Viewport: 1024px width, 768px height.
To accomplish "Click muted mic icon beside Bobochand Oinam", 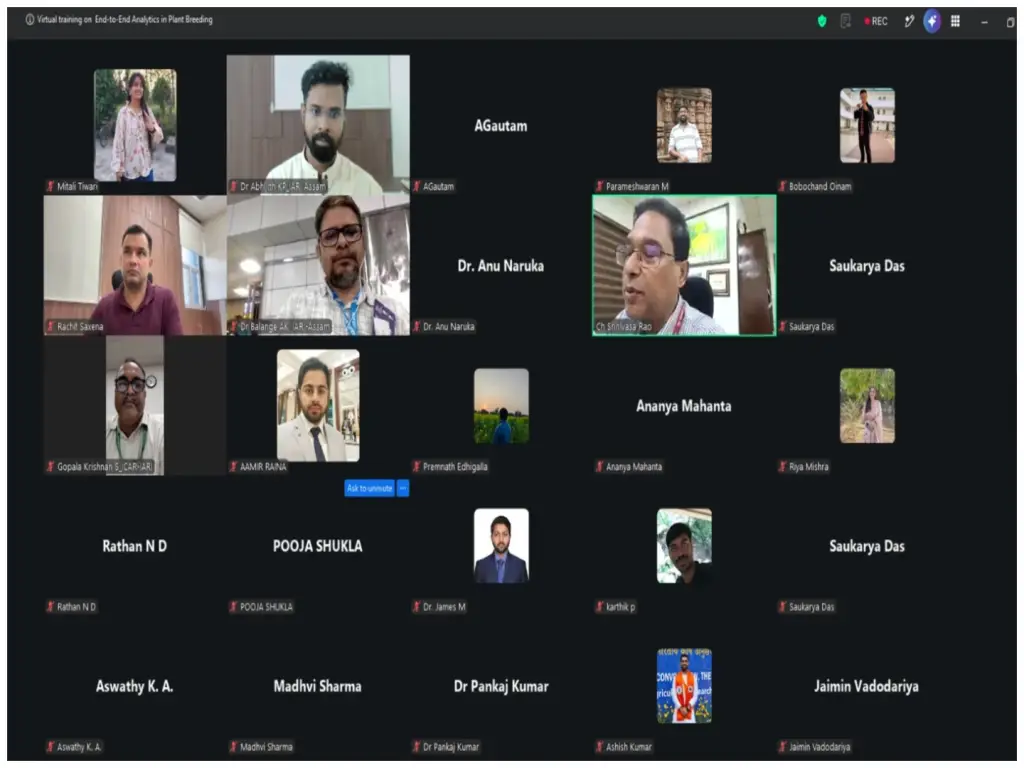I will (782, 186).
